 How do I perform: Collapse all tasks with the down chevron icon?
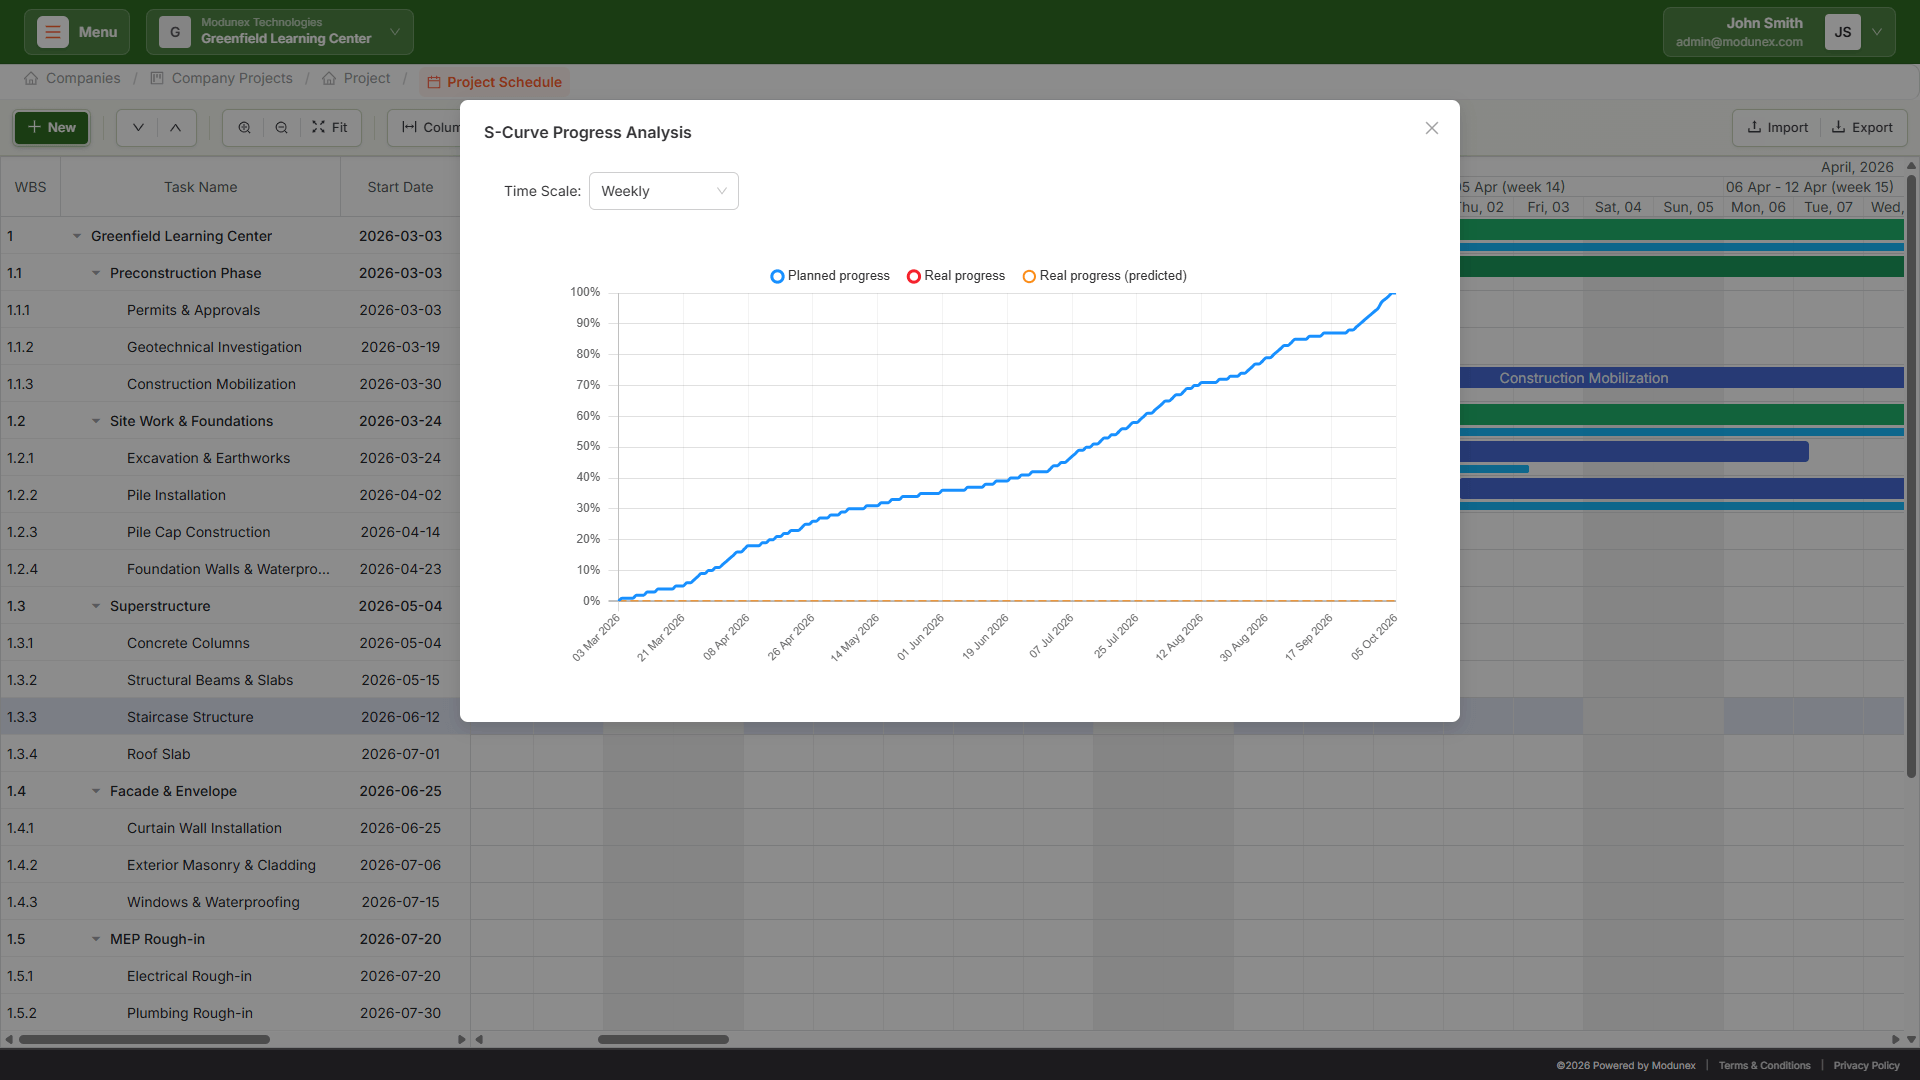(x=138, y=127)
